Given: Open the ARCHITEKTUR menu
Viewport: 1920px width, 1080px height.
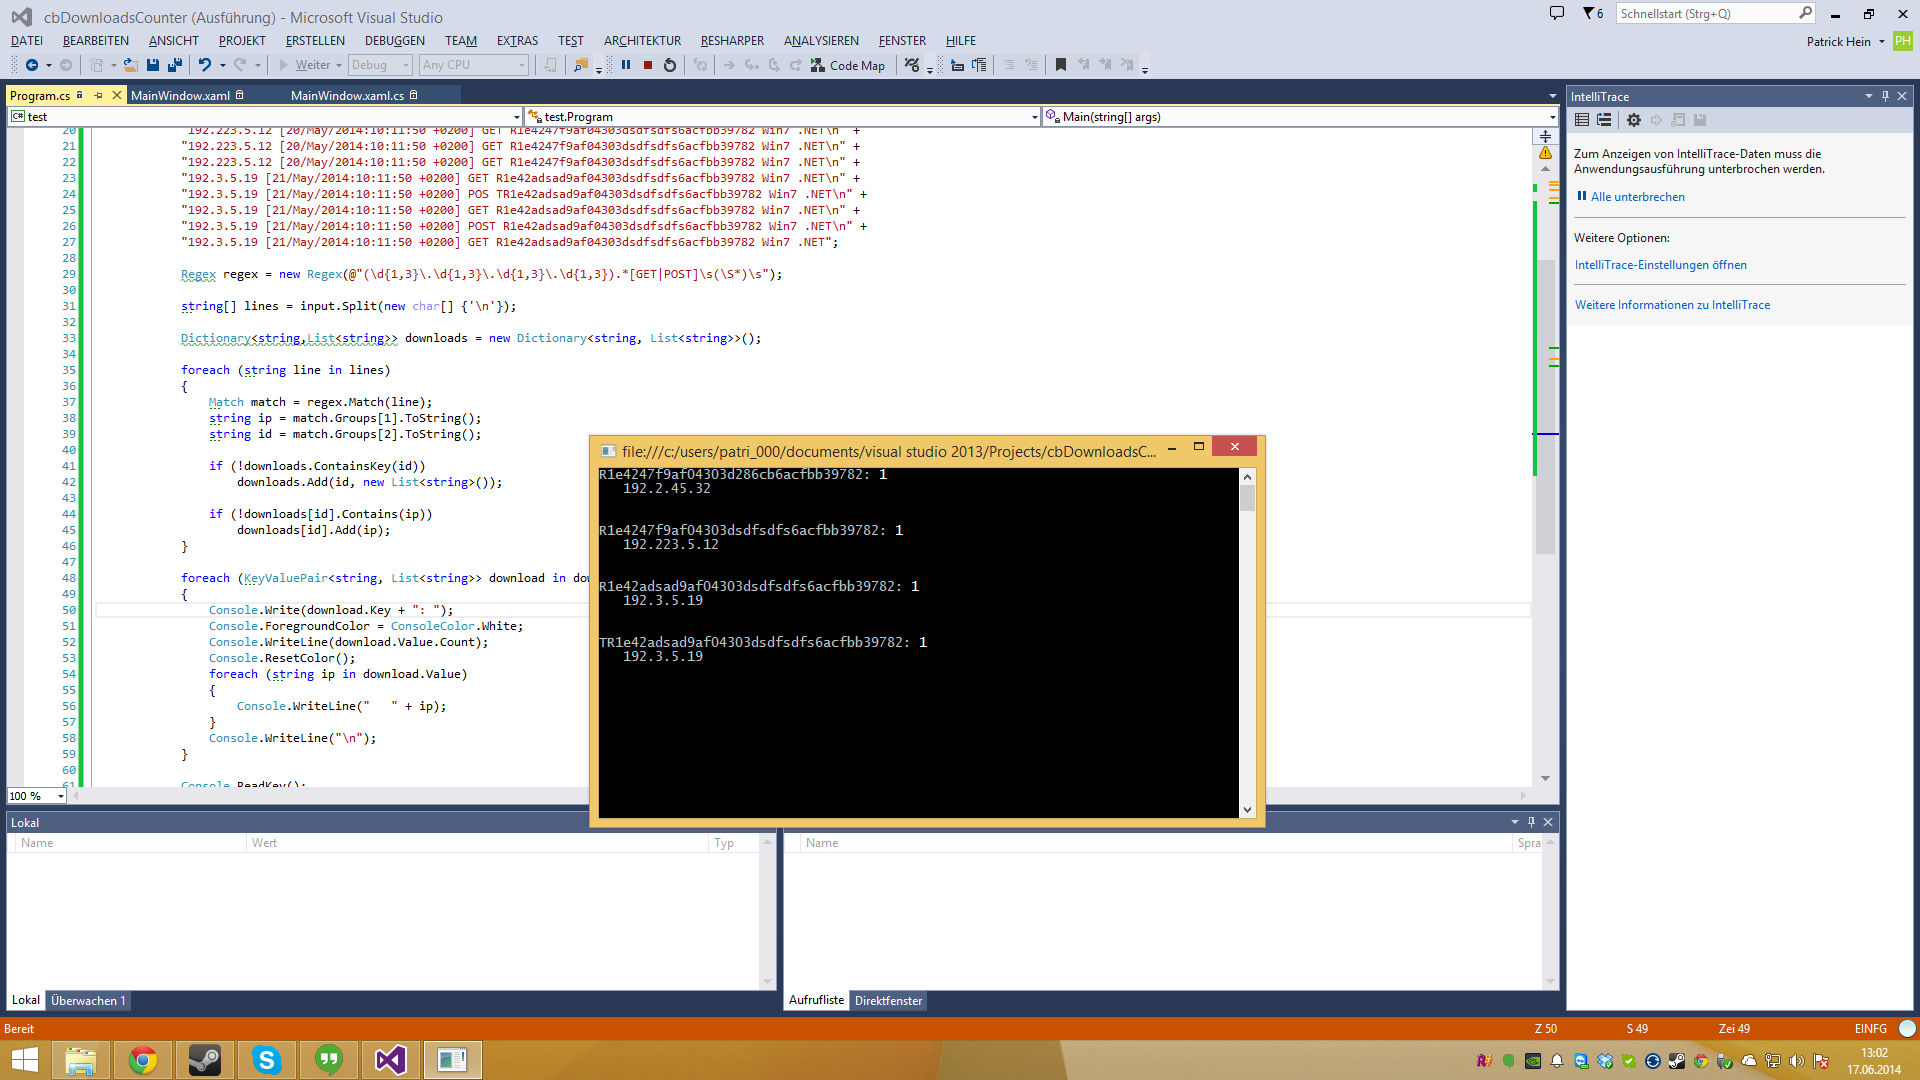Looking at the screenshot, I should (642, 41).
